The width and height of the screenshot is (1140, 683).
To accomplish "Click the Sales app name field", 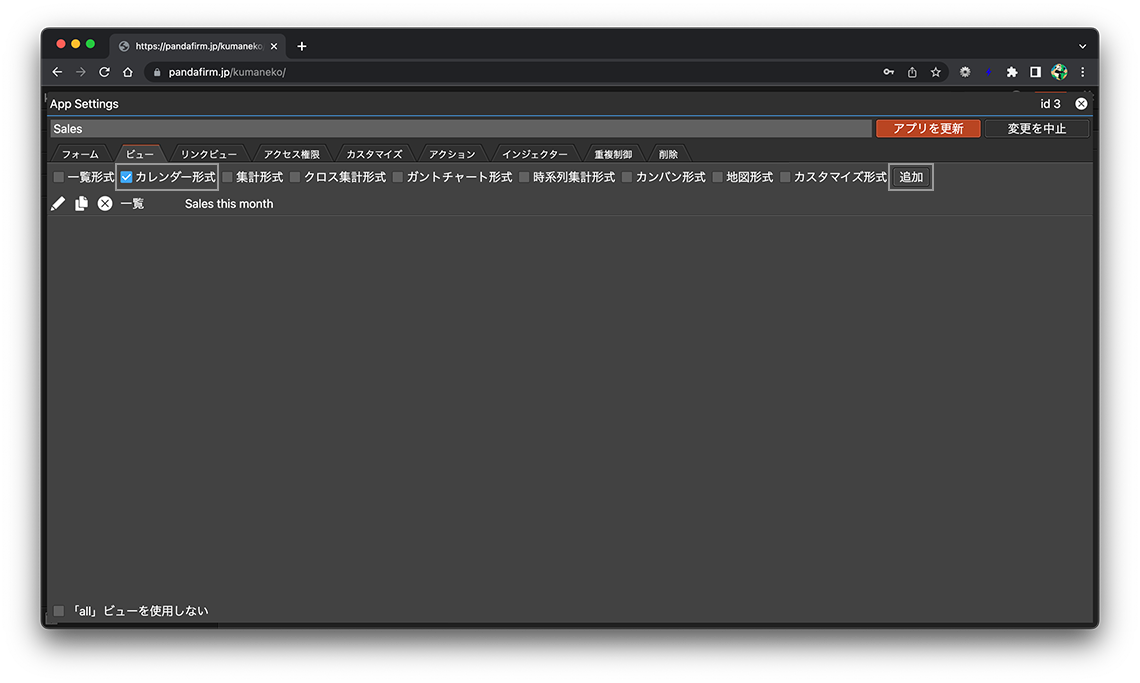I will point(460,129).
